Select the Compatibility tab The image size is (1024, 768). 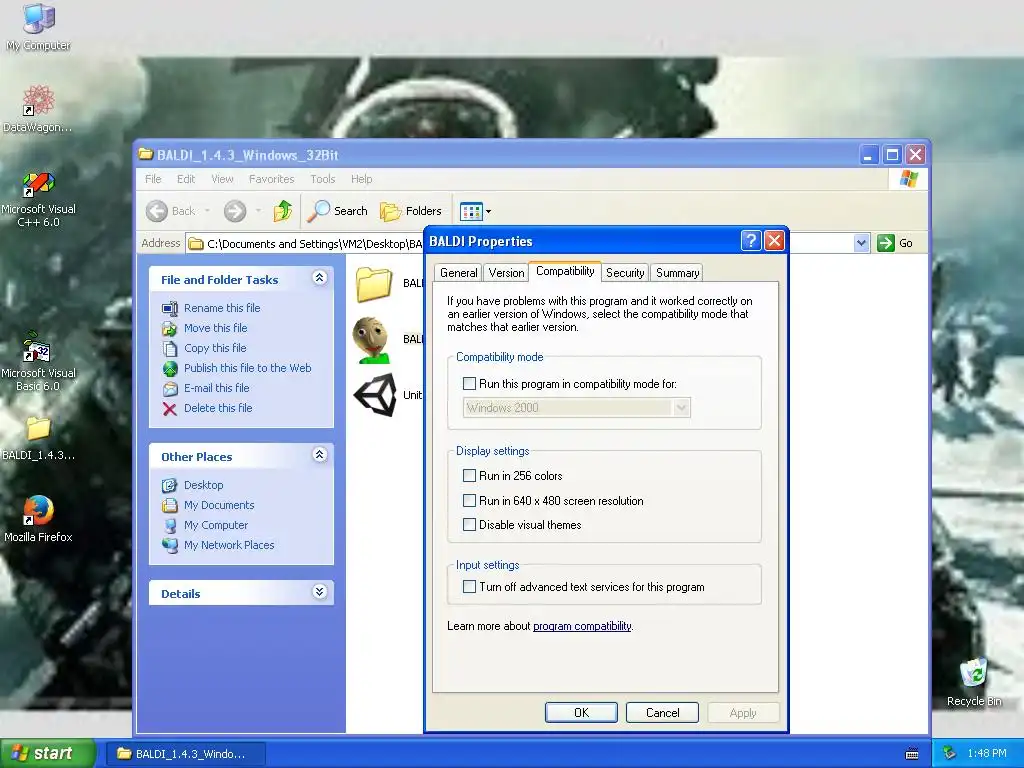(x=565, y=271)
